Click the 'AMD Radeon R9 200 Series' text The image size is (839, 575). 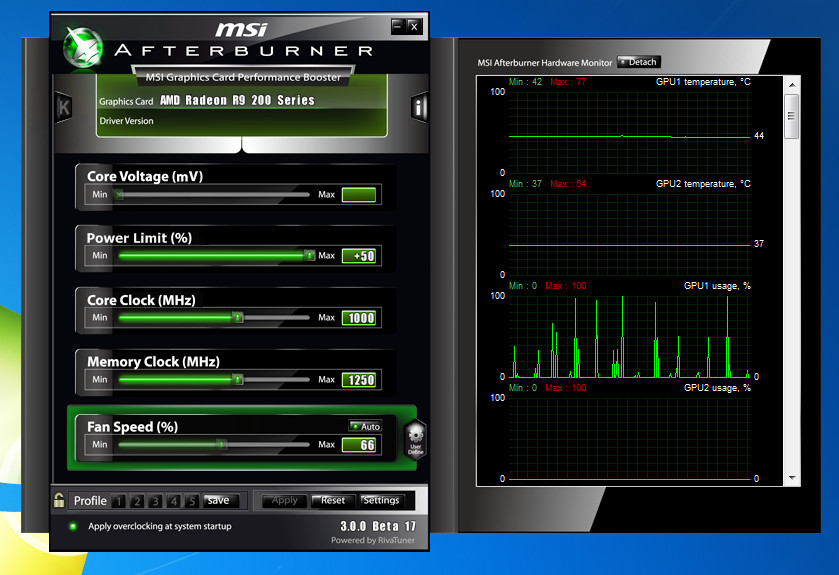[x=237, y=100]
